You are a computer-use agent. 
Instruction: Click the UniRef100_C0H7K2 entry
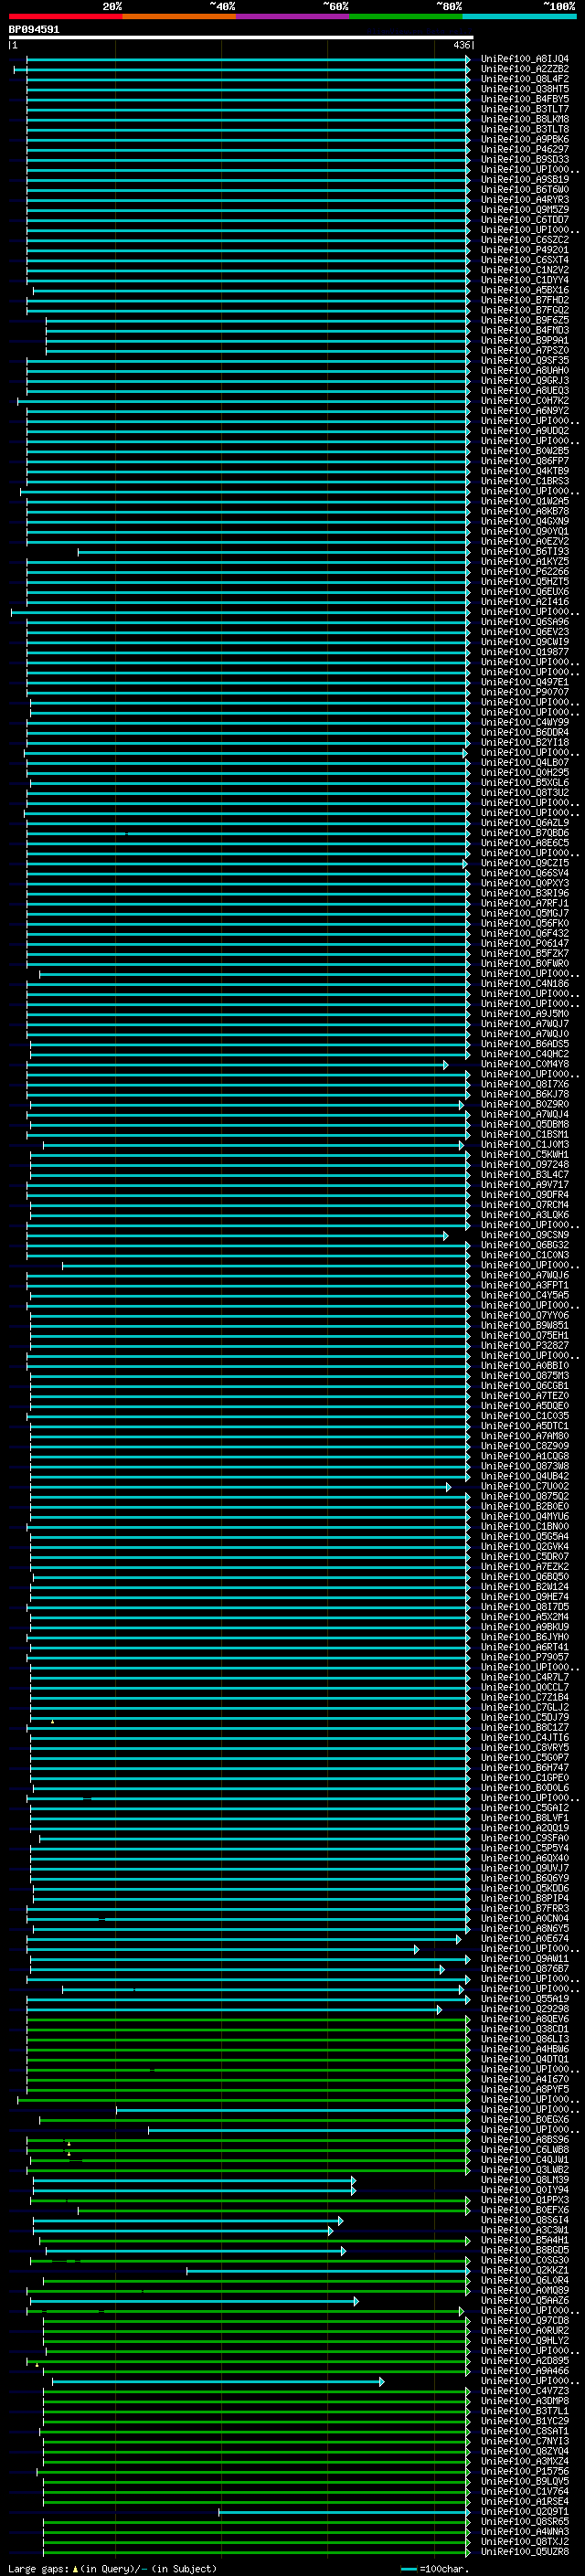524,401
